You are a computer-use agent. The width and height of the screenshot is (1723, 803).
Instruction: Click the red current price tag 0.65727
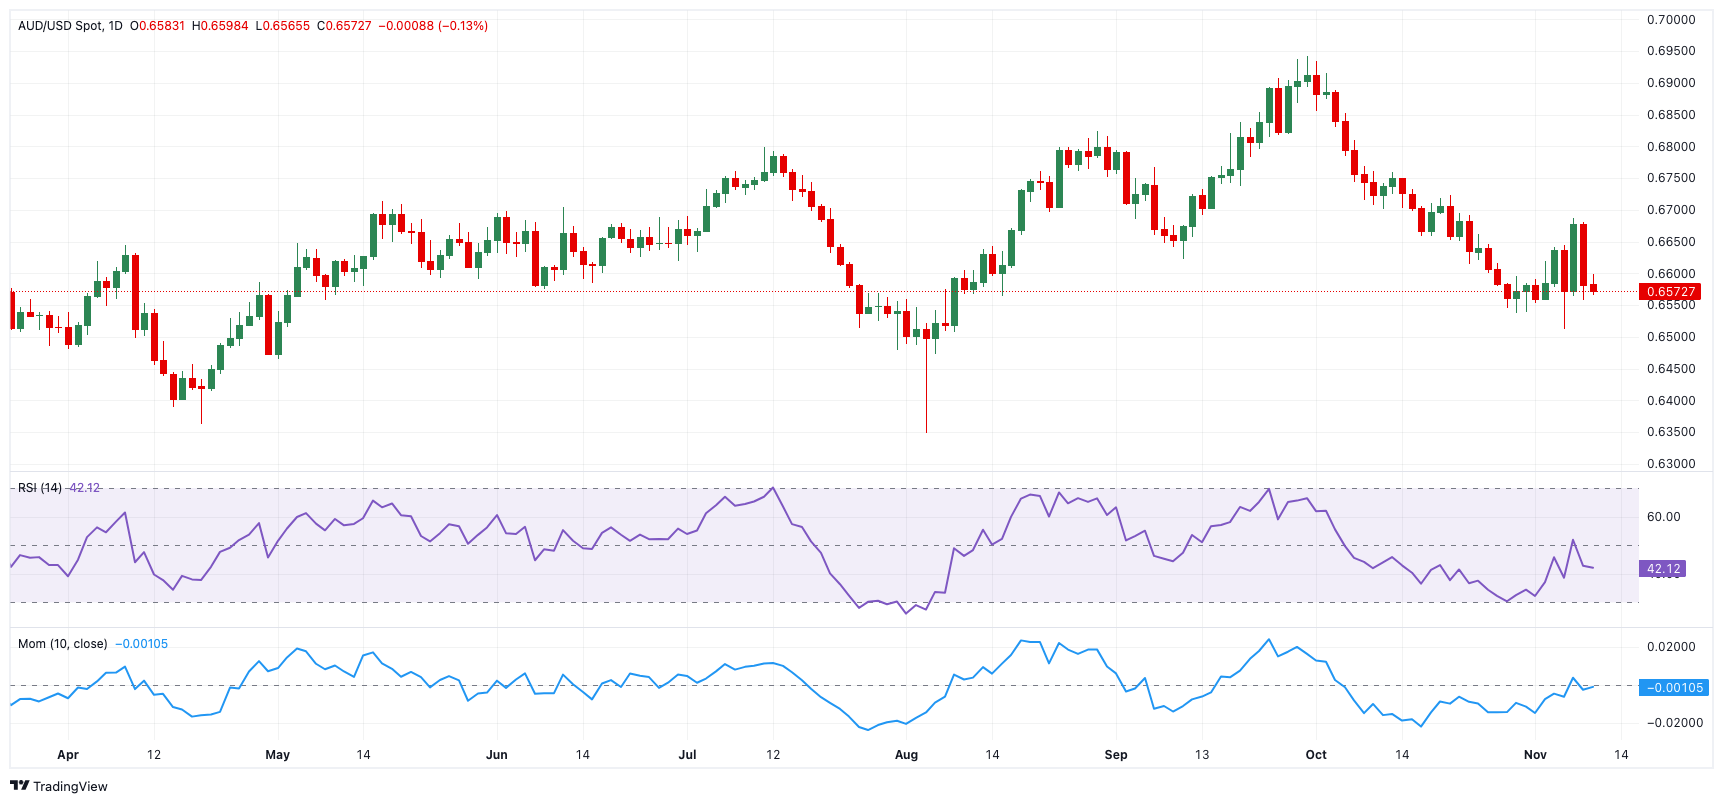[x=1670, y=292]
